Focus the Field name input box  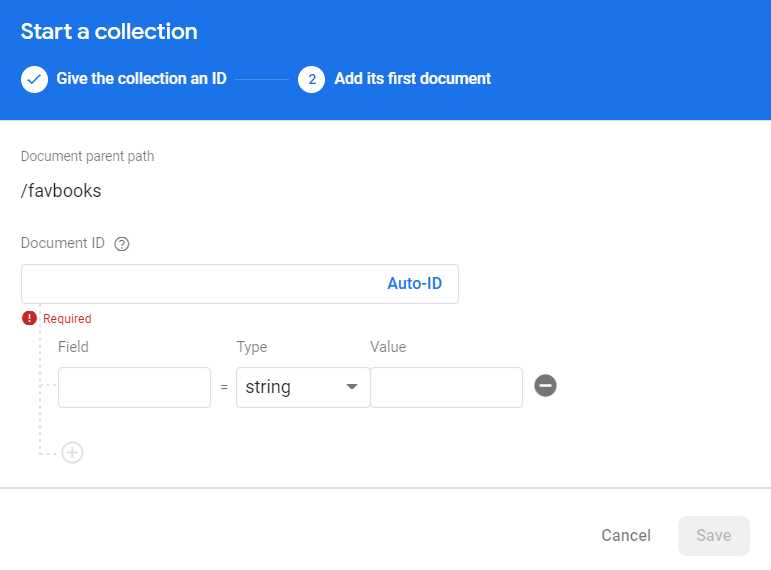tap(134, 387)
